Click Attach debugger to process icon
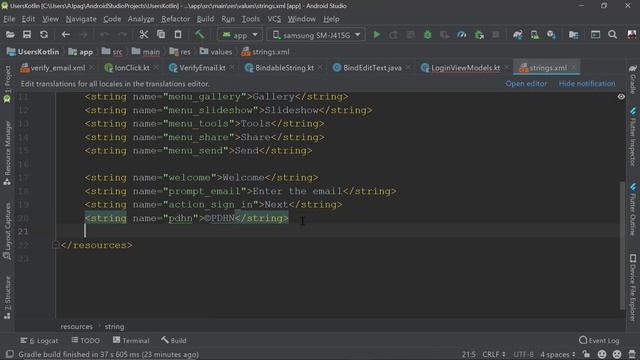The width and height of the screenshot is (640, 360). tap(479, 35)
